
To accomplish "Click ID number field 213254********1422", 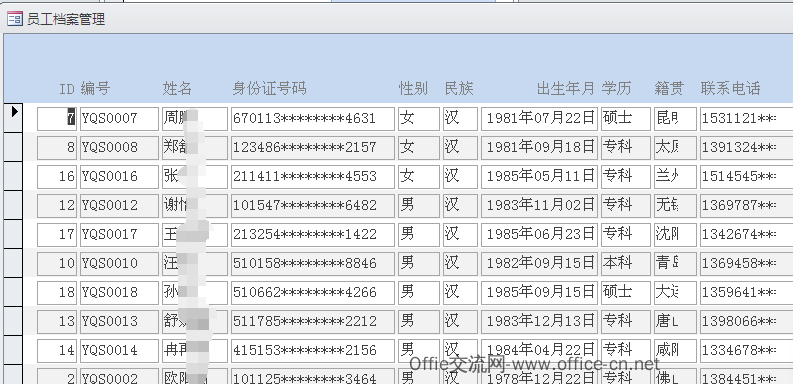I will pyautogui.click(x=313, y=235).
